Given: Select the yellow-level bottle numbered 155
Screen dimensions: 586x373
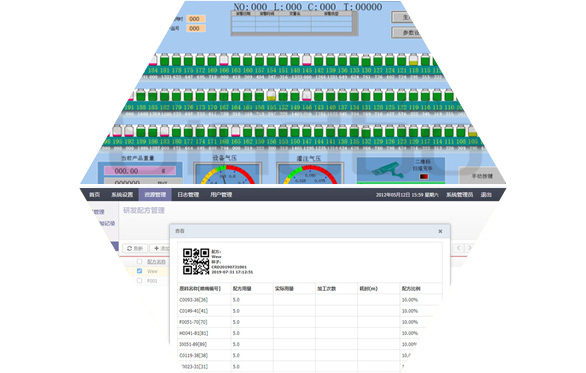Looking at the screenshot, I should 271,95.
